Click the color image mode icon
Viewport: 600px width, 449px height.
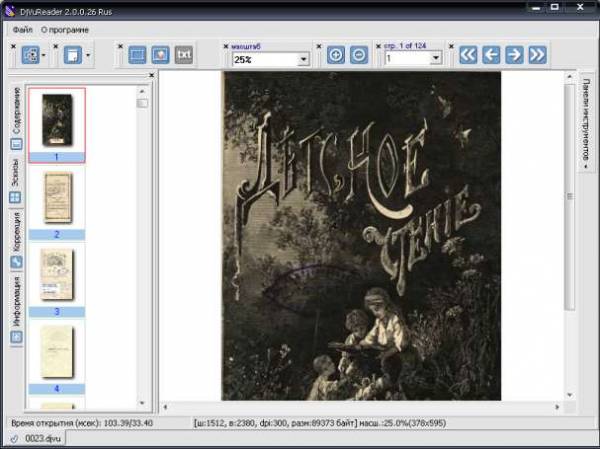pos(160,55)
